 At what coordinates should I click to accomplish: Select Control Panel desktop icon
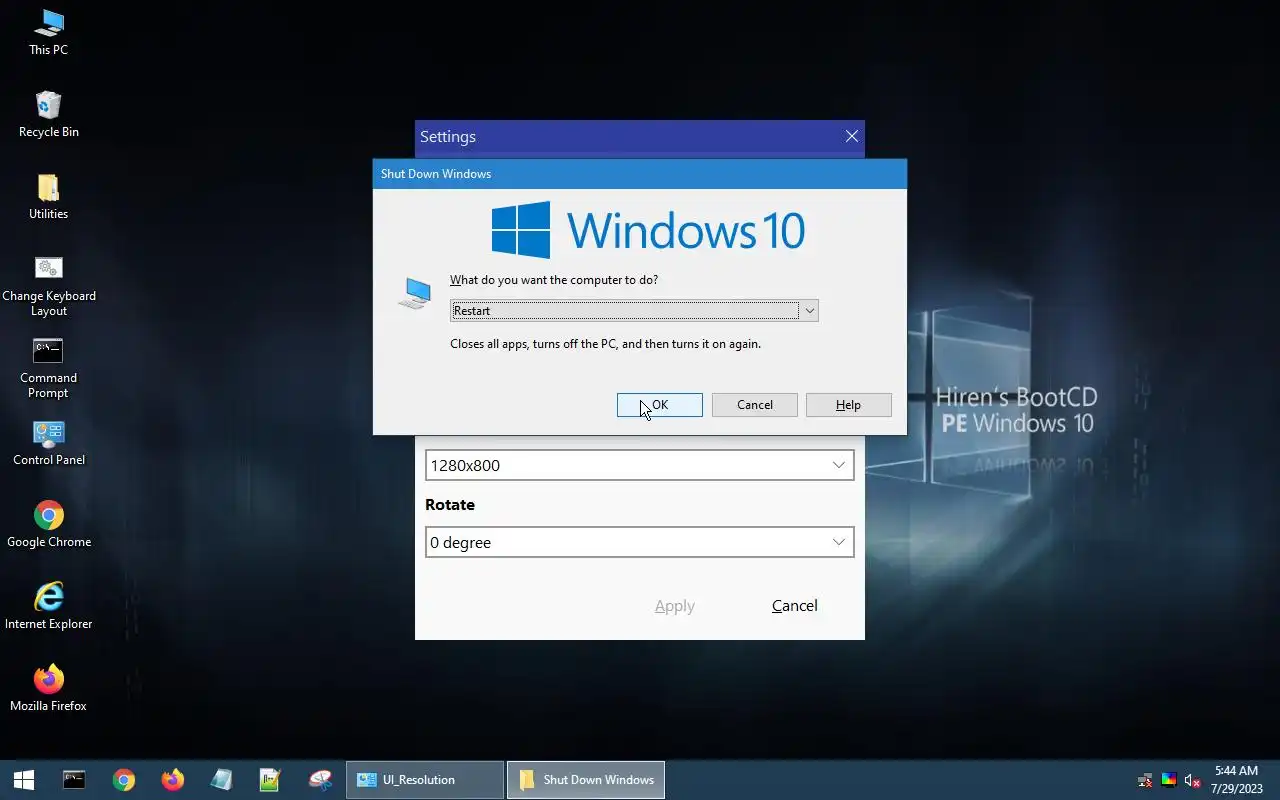pos(48,443)
